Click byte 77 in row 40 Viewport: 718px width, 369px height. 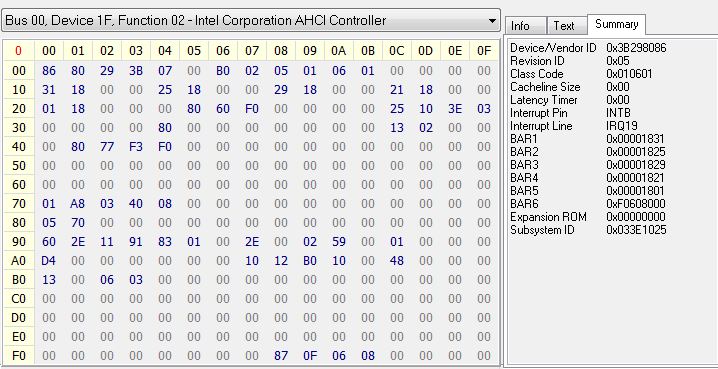click(x=107, y=147)
